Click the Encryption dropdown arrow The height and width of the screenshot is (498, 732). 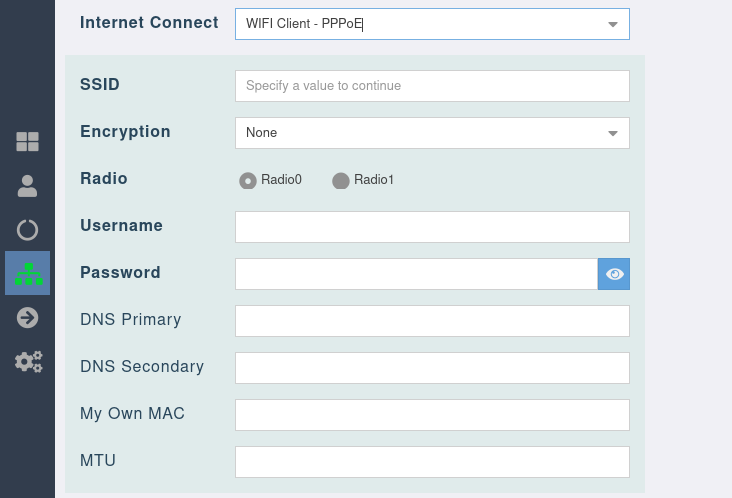coord(613,133)
